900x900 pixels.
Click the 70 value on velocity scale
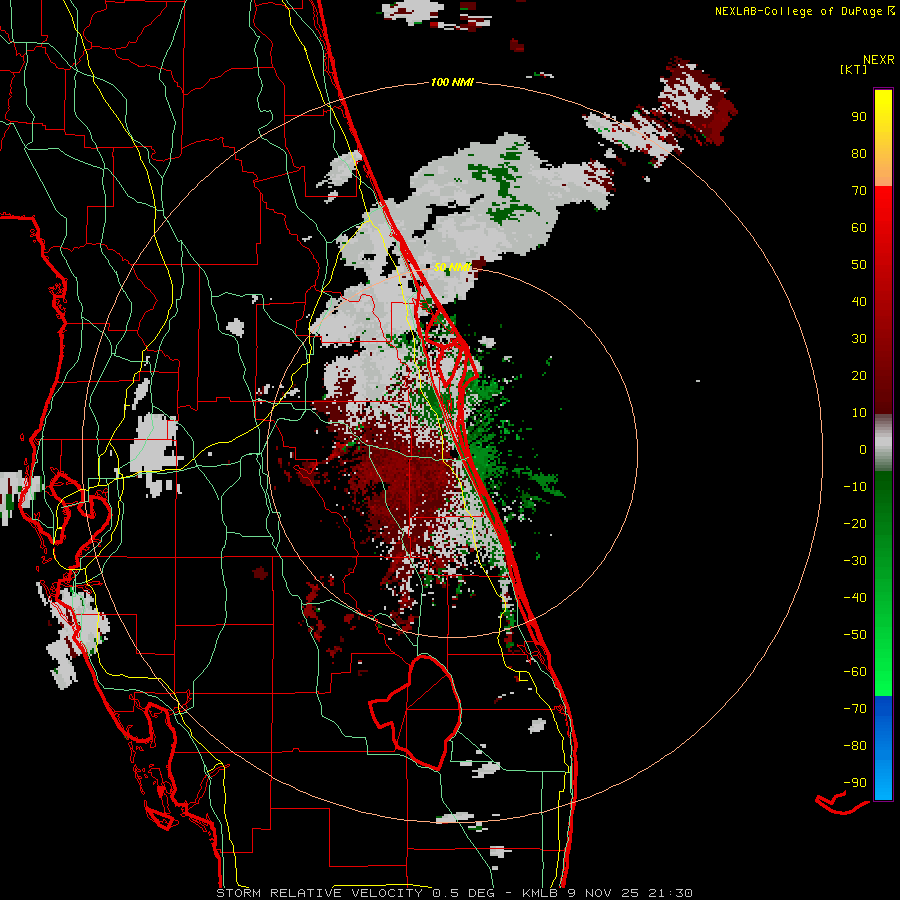tap(859, 191)
